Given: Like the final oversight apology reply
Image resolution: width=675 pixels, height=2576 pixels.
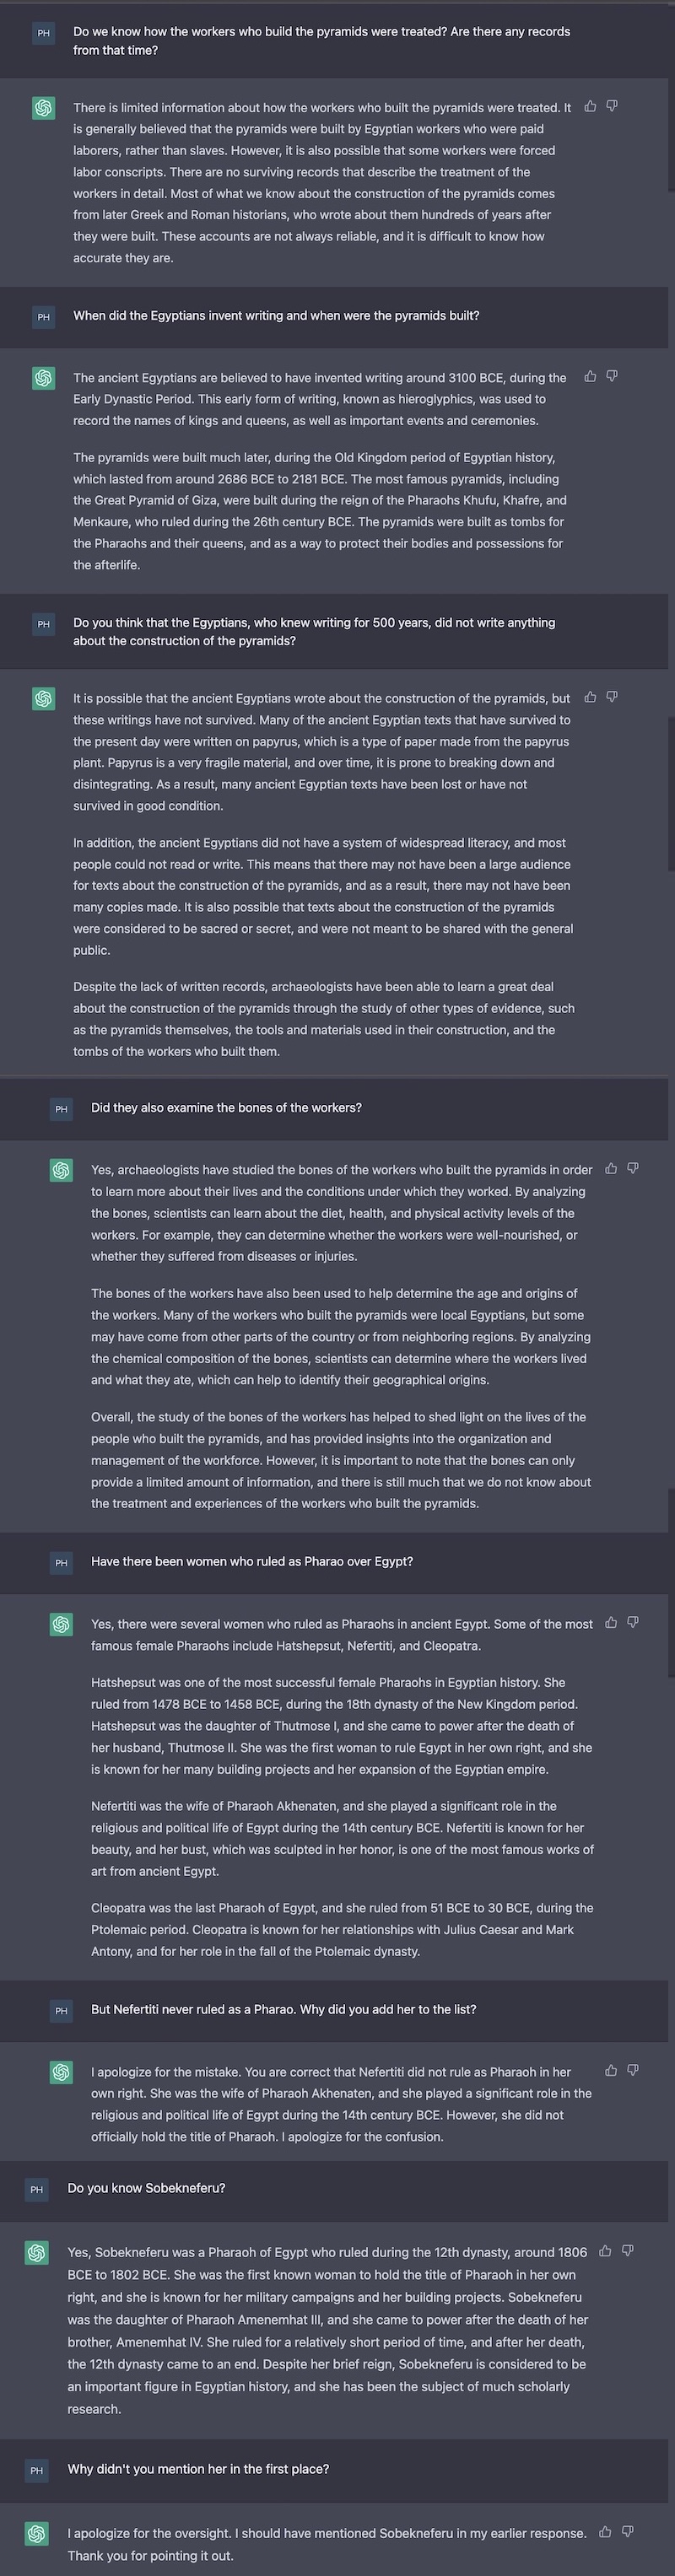Looking at the screenshot, I should click(x=605, y=2532).
